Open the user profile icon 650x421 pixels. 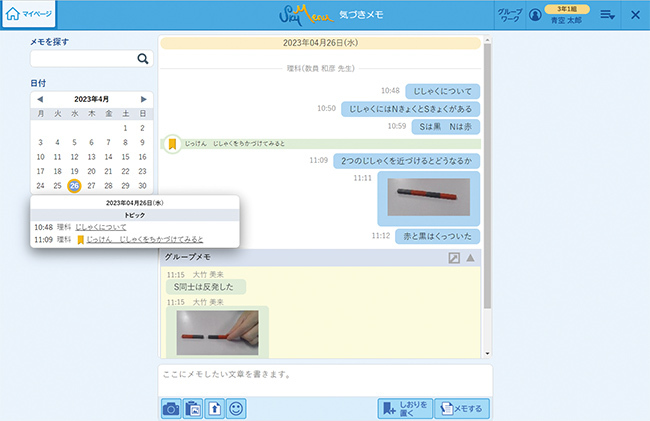(535, 15)
